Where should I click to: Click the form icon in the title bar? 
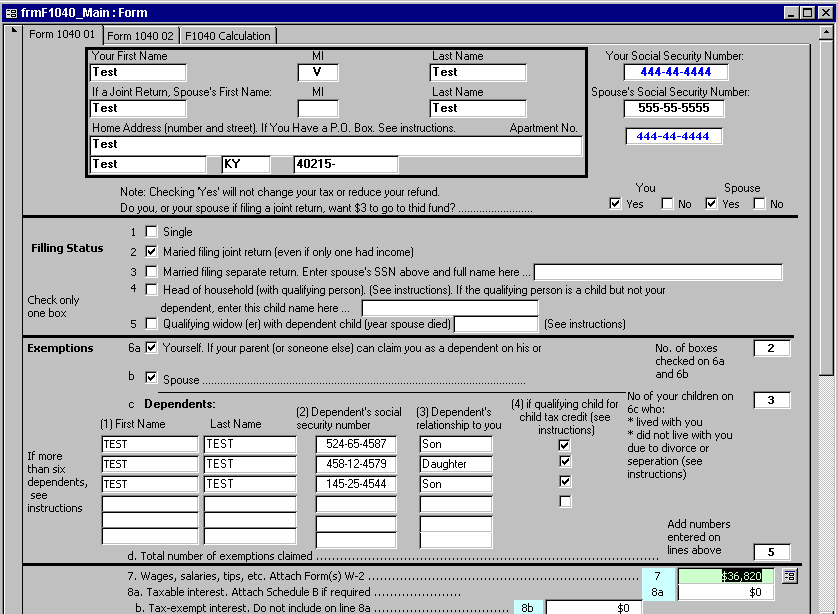pyautogui.click(x=11, y=13)
